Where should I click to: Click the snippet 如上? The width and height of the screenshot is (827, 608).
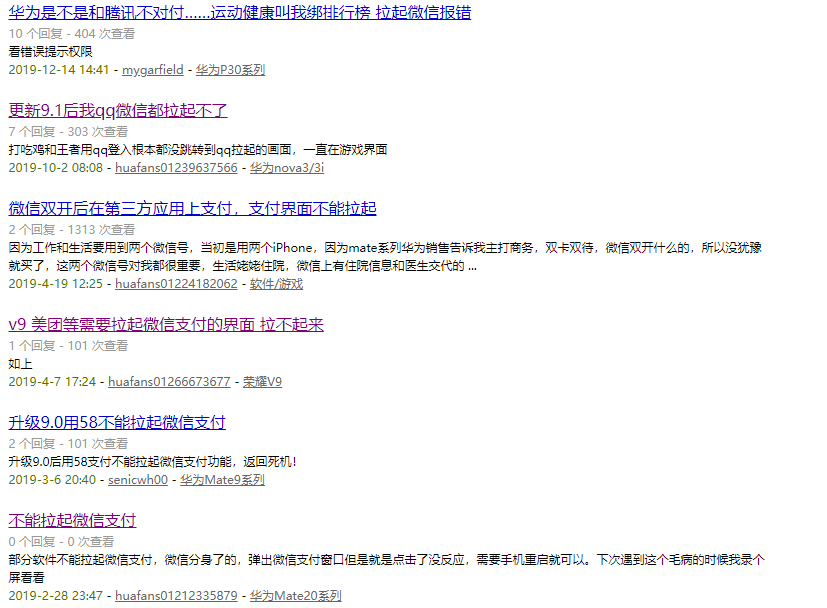21,364
